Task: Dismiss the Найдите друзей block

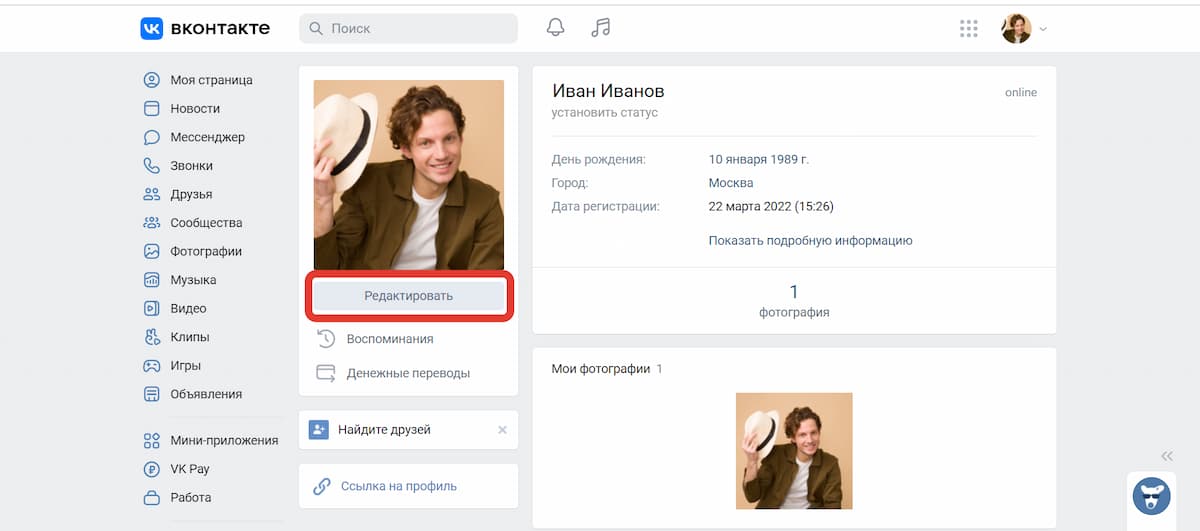Action: [502, 430]
